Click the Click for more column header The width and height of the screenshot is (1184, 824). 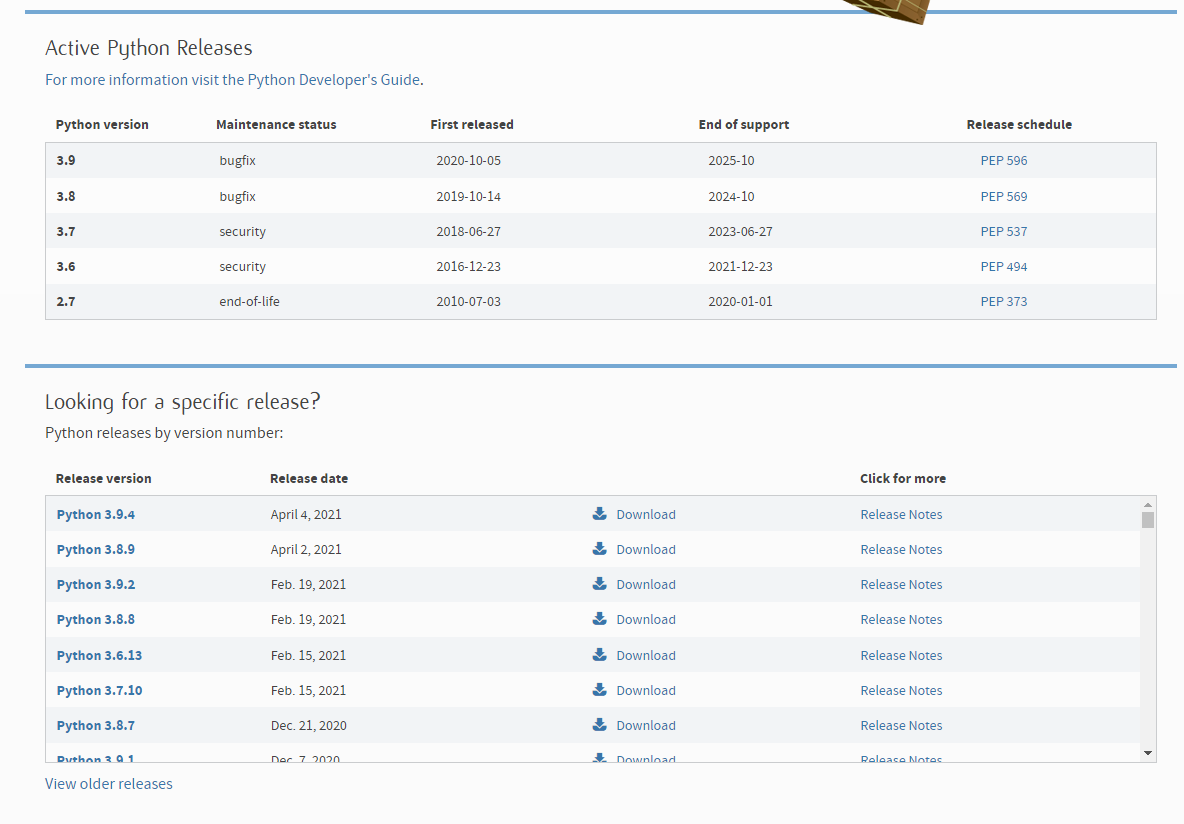click(903, 479)
